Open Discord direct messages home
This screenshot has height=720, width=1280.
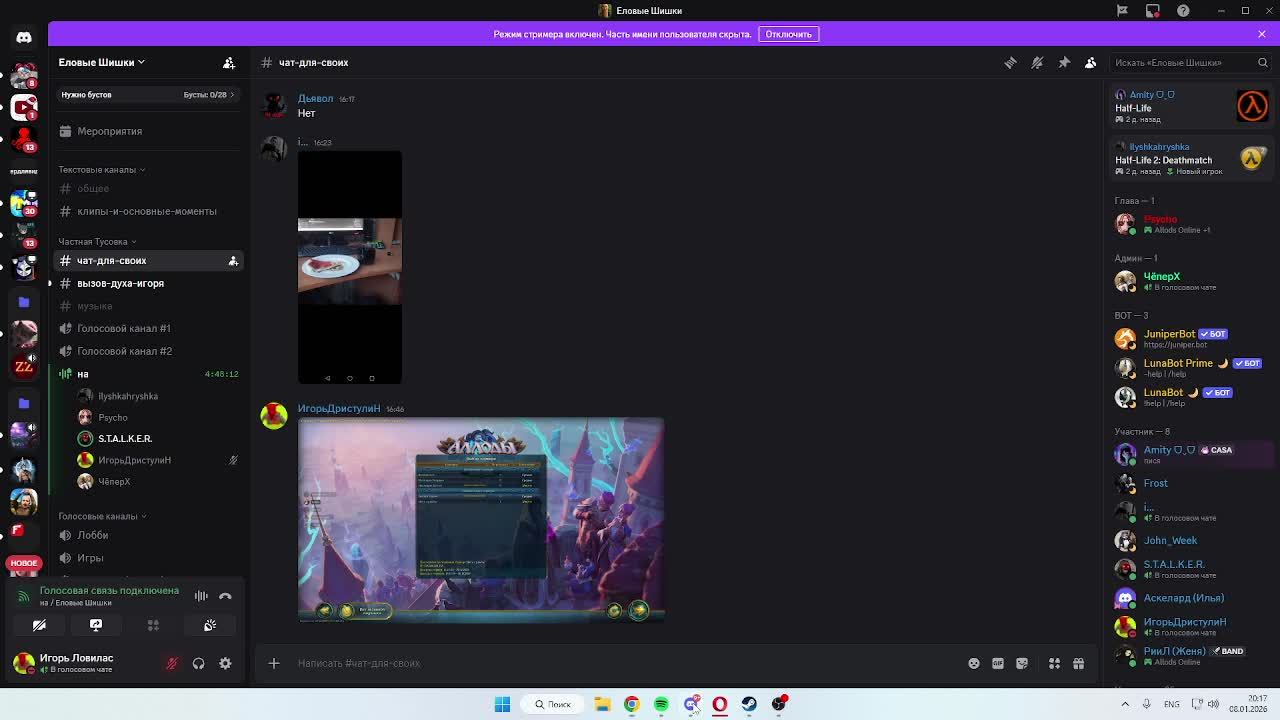[24, 38]
